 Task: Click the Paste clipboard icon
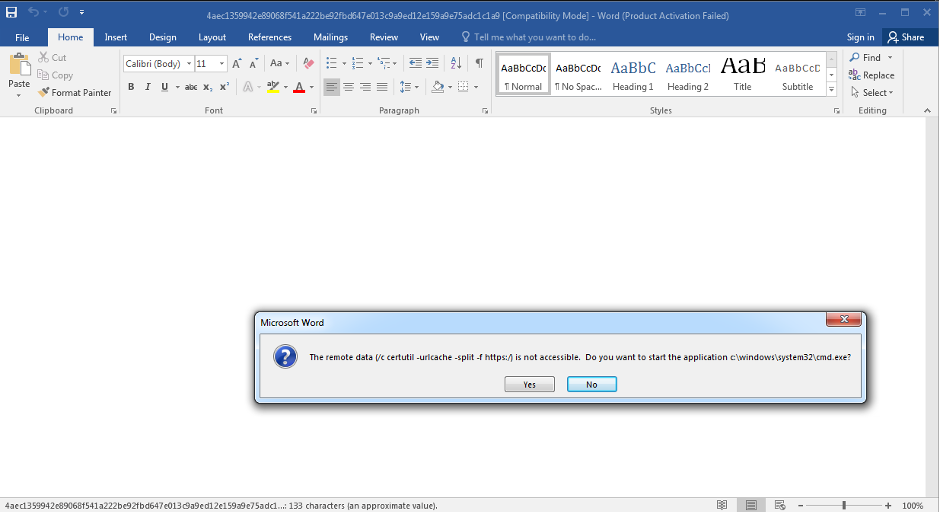coord(19,65)
